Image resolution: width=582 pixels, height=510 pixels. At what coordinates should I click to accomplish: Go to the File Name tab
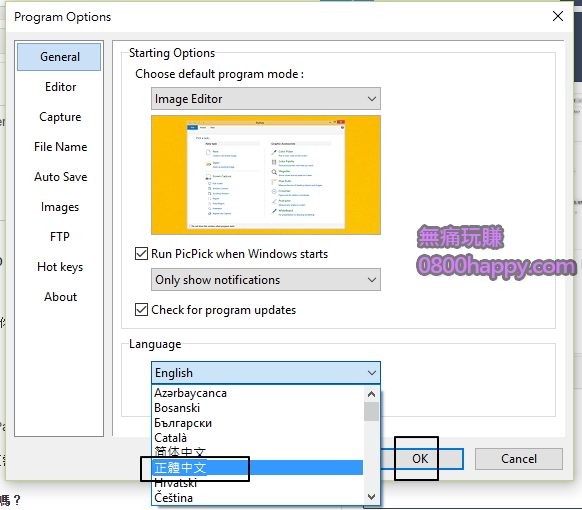60,147
